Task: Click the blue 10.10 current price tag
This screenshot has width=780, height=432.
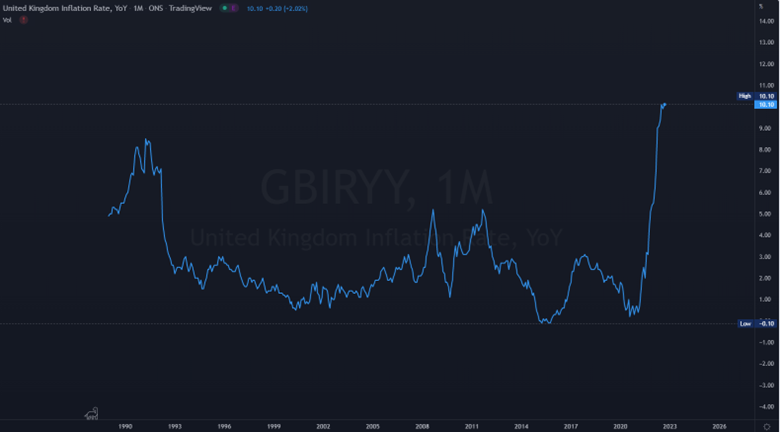Action: coord(765,105)
